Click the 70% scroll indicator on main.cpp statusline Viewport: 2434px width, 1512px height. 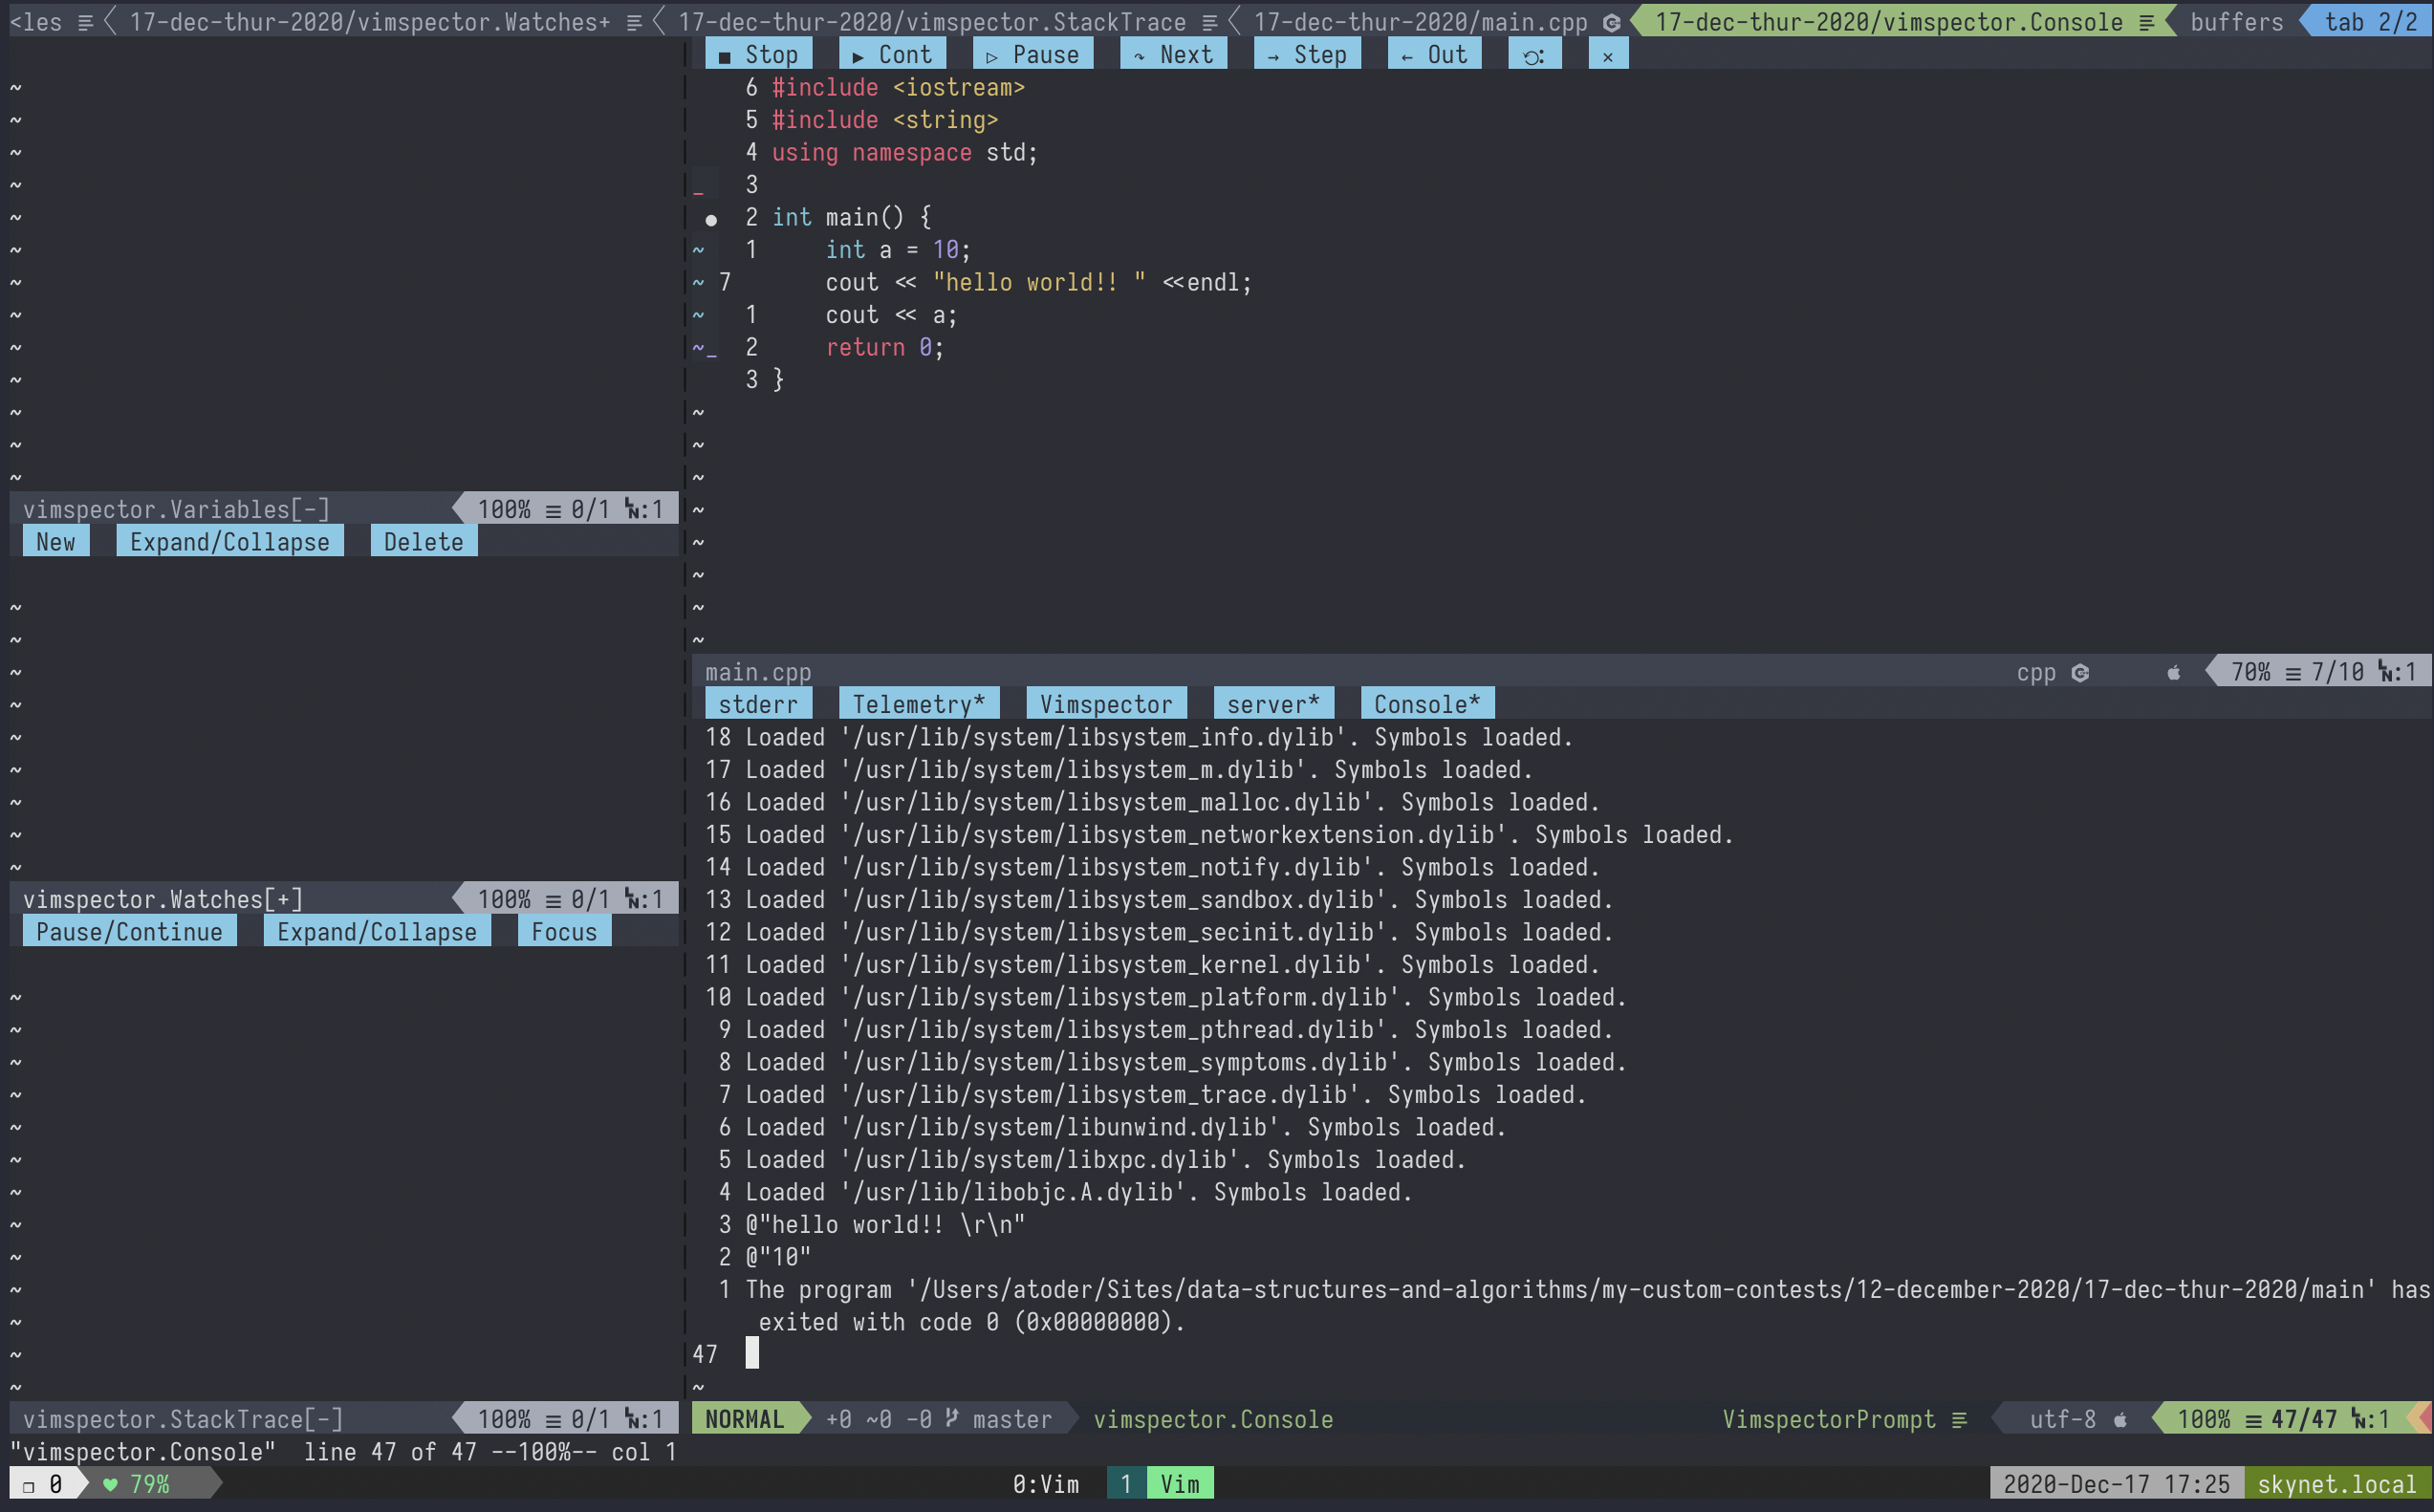coord(2251,672)
